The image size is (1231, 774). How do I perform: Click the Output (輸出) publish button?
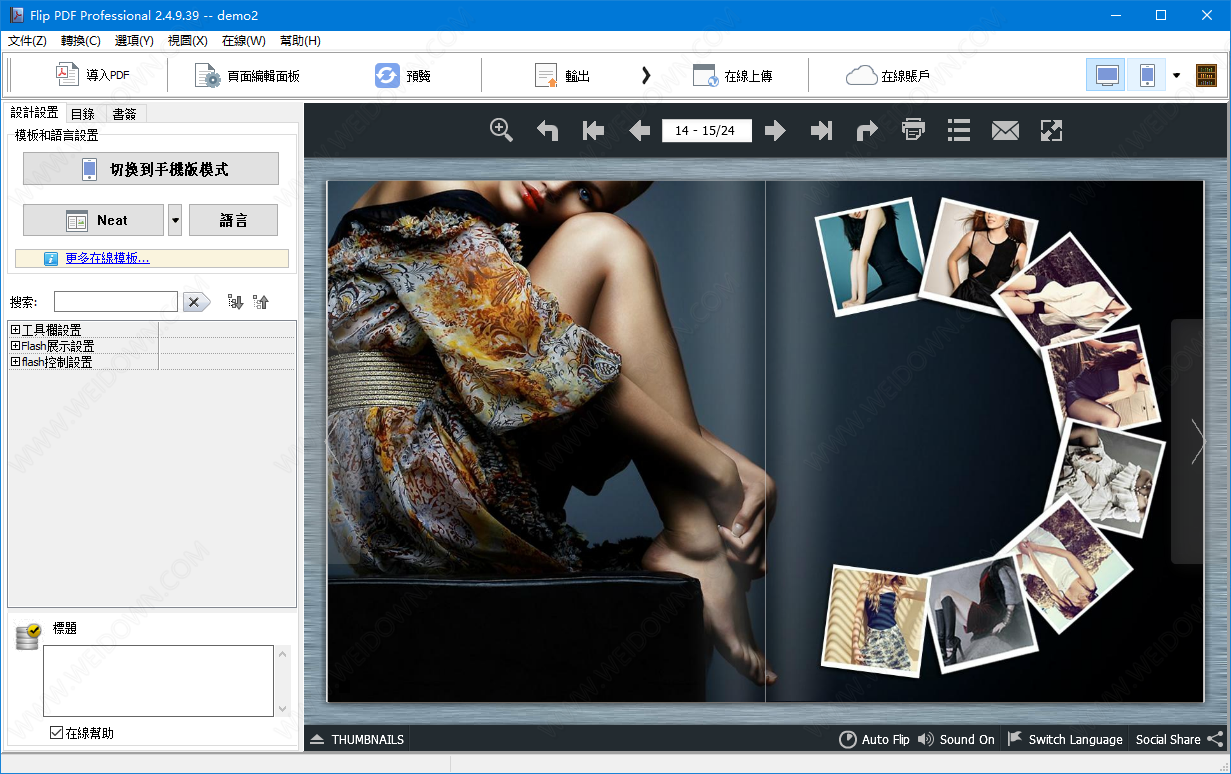pos(562,75)
